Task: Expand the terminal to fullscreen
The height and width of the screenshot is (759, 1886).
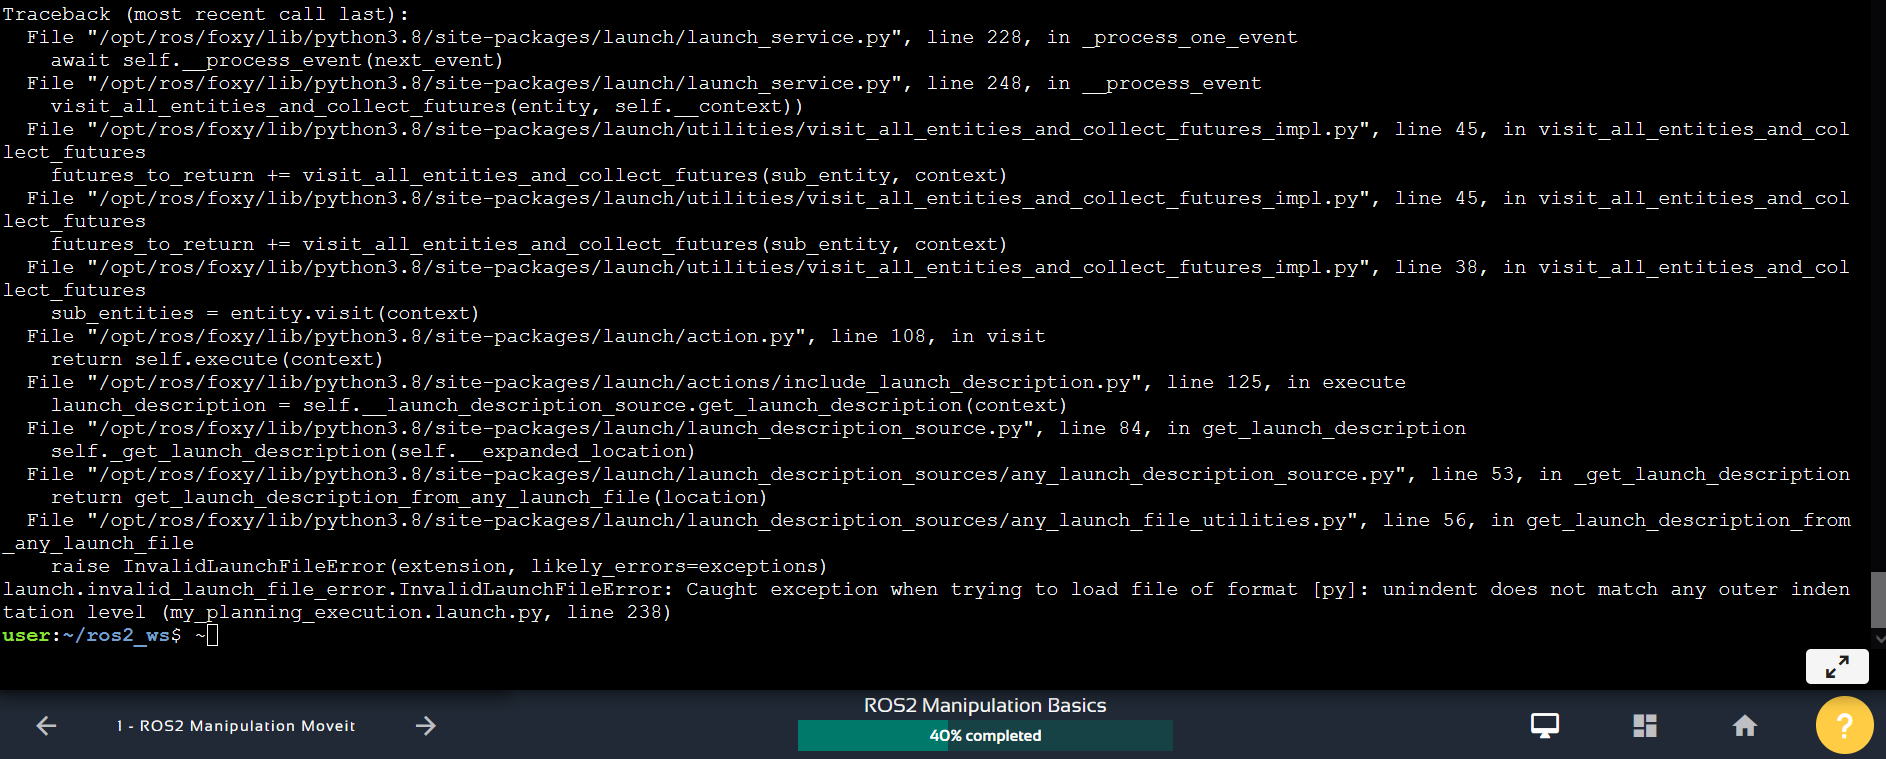Action: 1837,667
